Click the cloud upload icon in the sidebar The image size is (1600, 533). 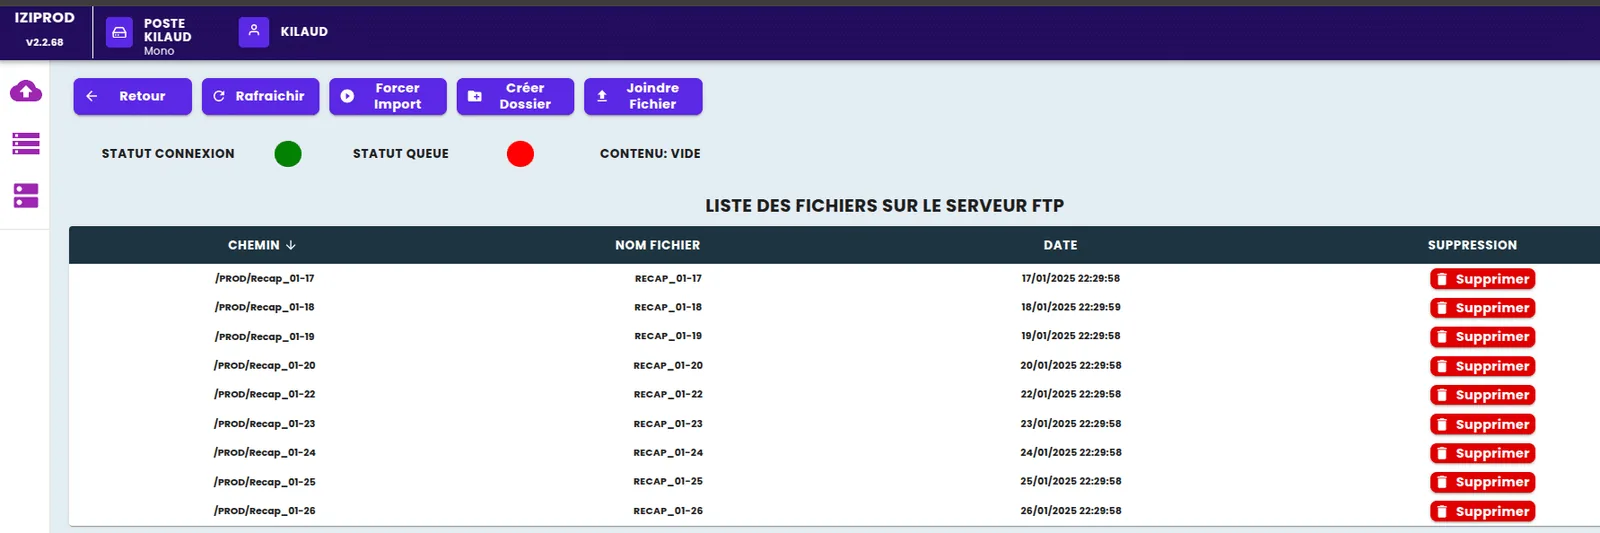pos(26,92)
